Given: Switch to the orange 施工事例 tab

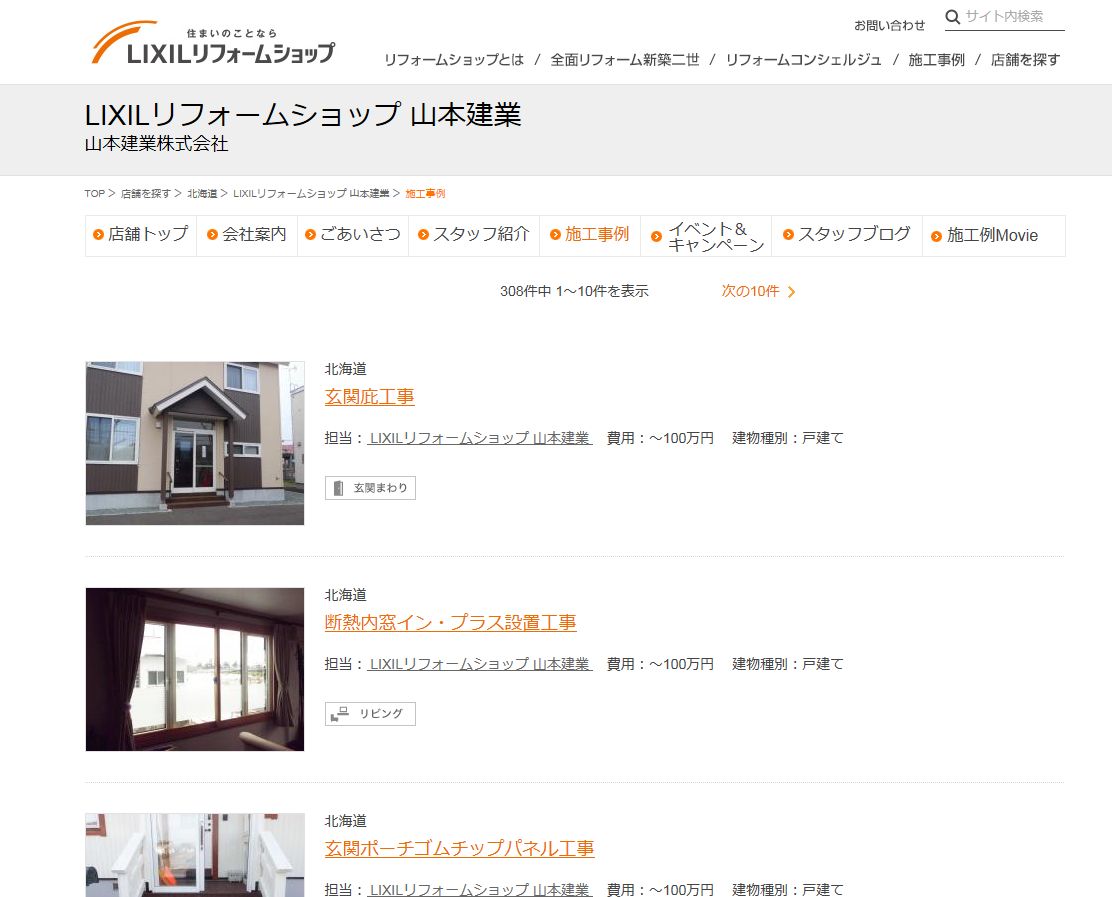Looking at the screenshot, I should (x=590, y=235).
